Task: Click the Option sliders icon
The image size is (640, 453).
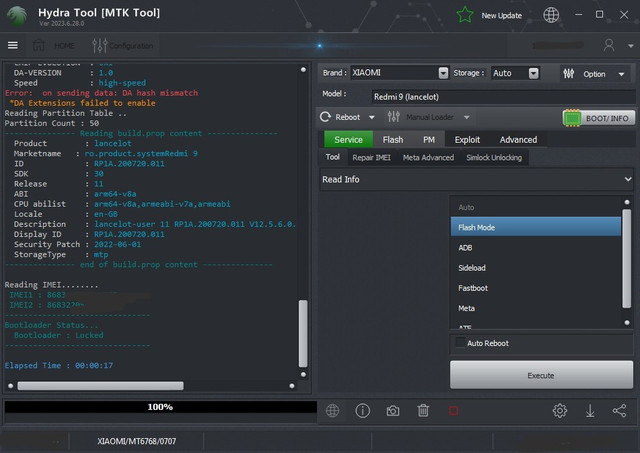Action: click(x=569, y=74)
